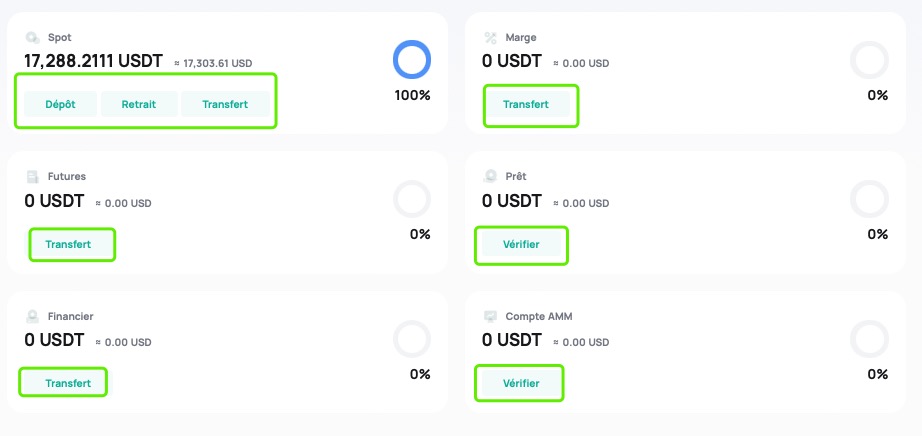
Task: Click the Financier account icon
Action: pyautogui.click(x=32, y=317)
